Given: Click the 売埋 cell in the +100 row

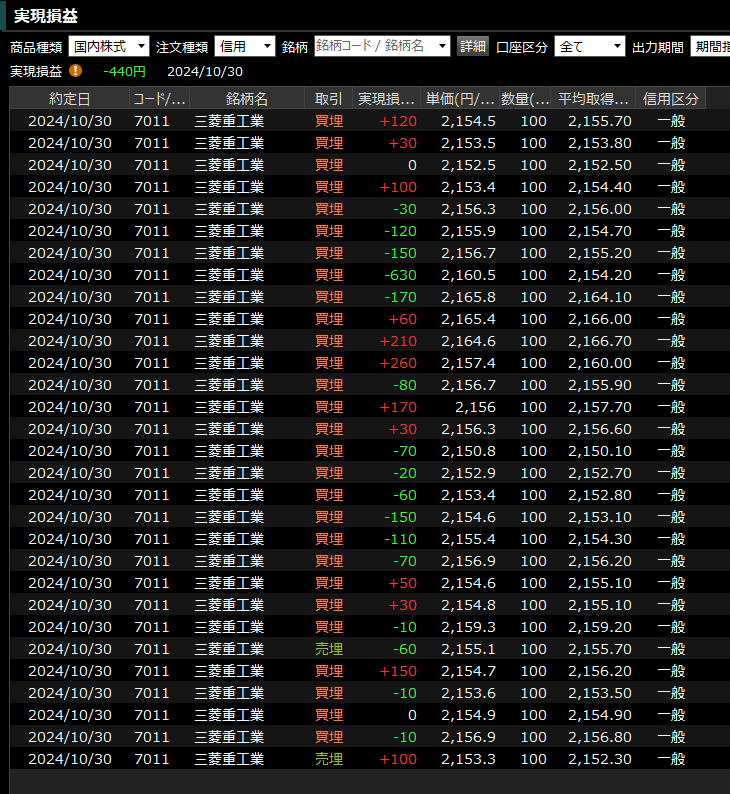Looking at the screenshot, I should (x=329, y=759).
